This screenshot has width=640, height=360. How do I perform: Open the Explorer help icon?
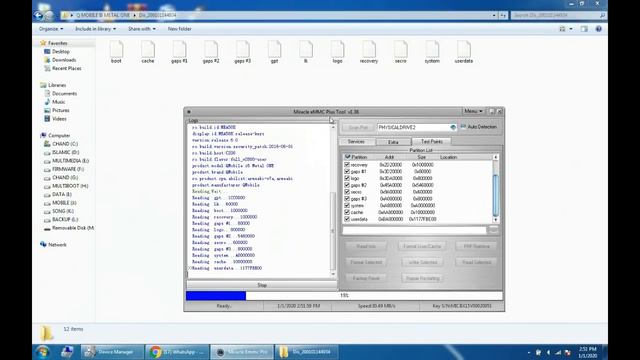[598, 29]
